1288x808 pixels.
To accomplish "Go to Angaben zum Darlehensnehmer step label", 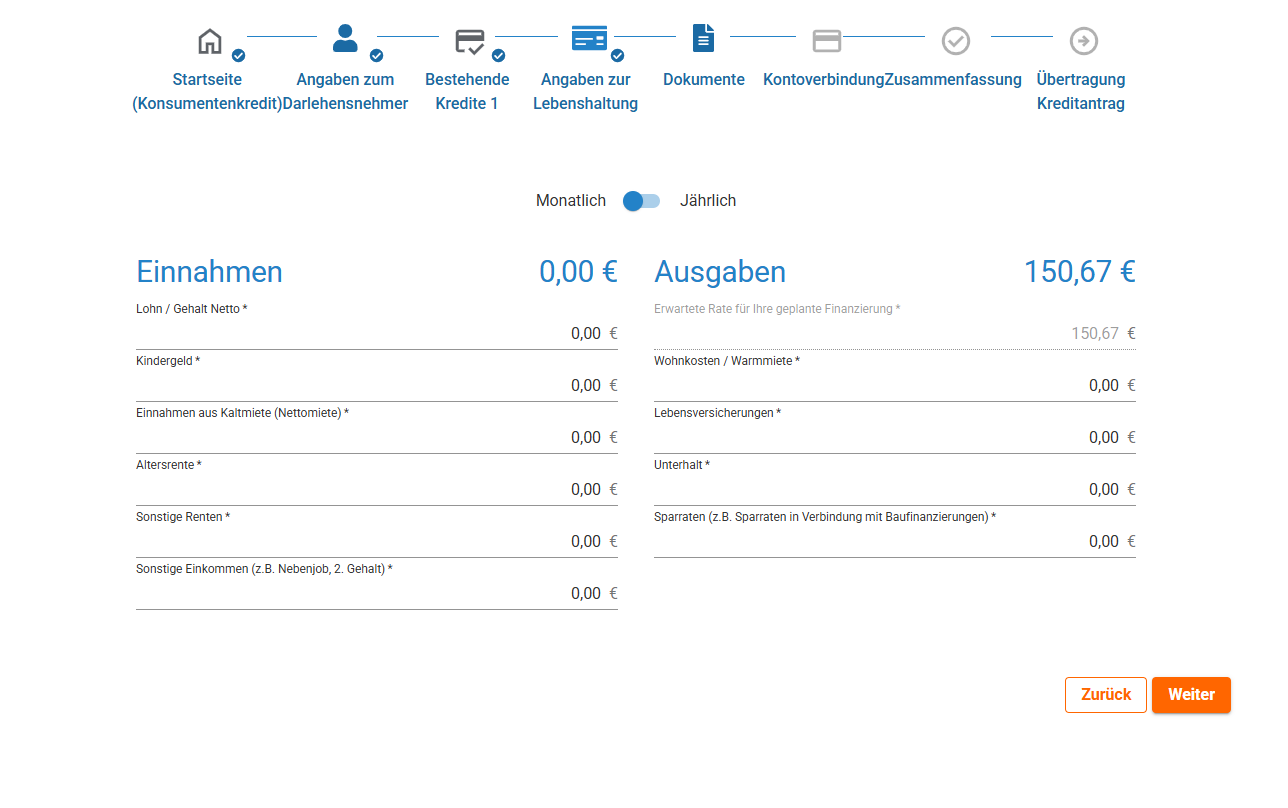I will tap(345, 91).
